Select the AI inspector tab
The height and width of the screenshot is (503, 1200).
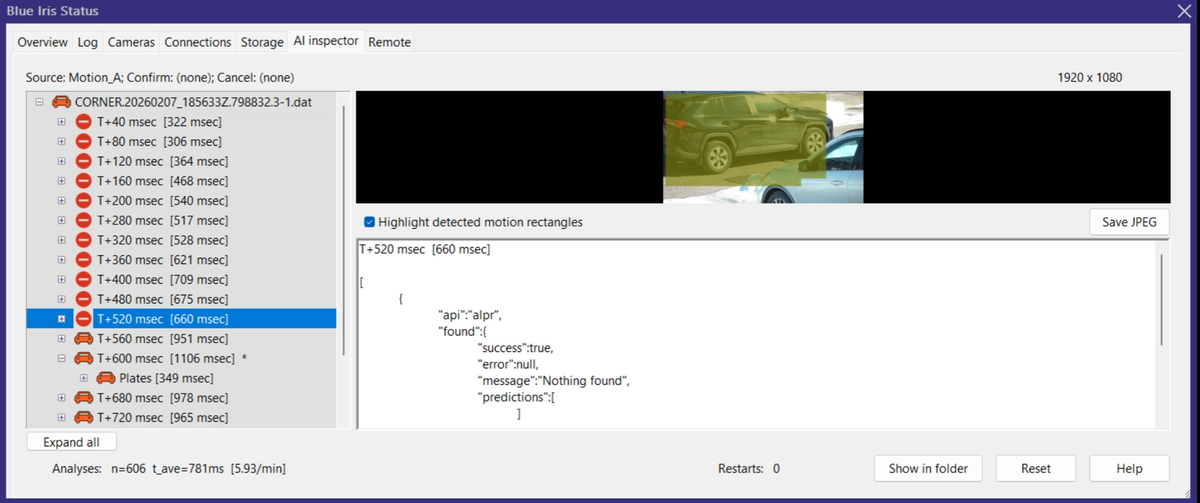click(326, 41)
